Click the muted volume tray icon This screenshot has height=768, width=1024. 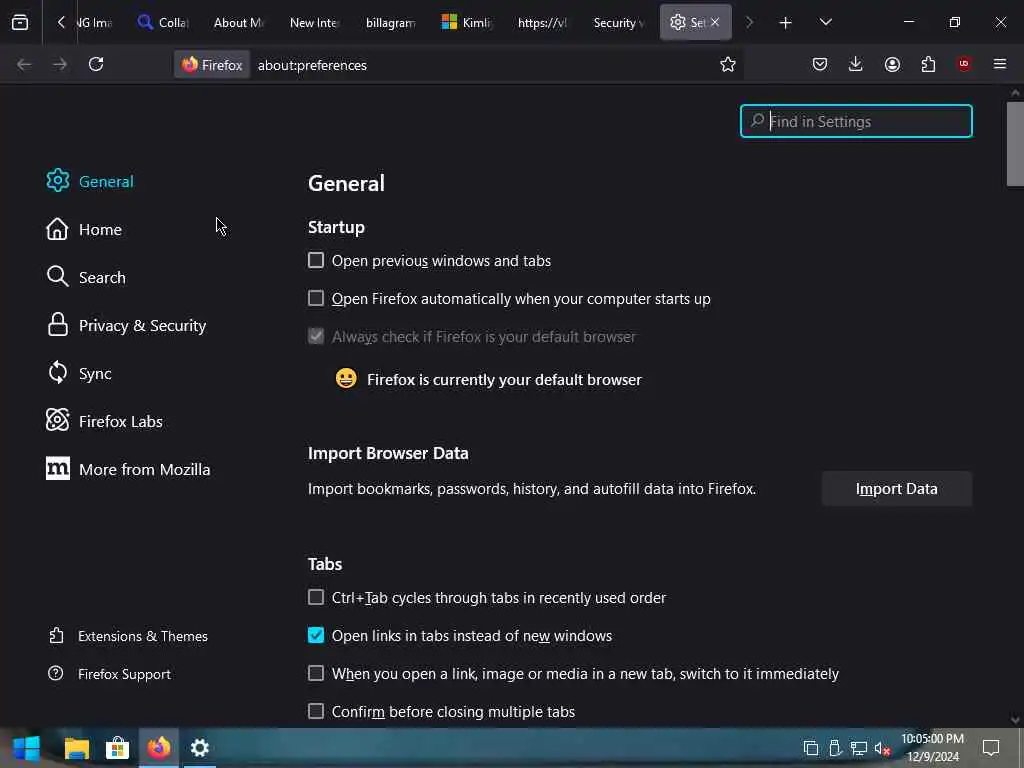click(x=882, y=748)
